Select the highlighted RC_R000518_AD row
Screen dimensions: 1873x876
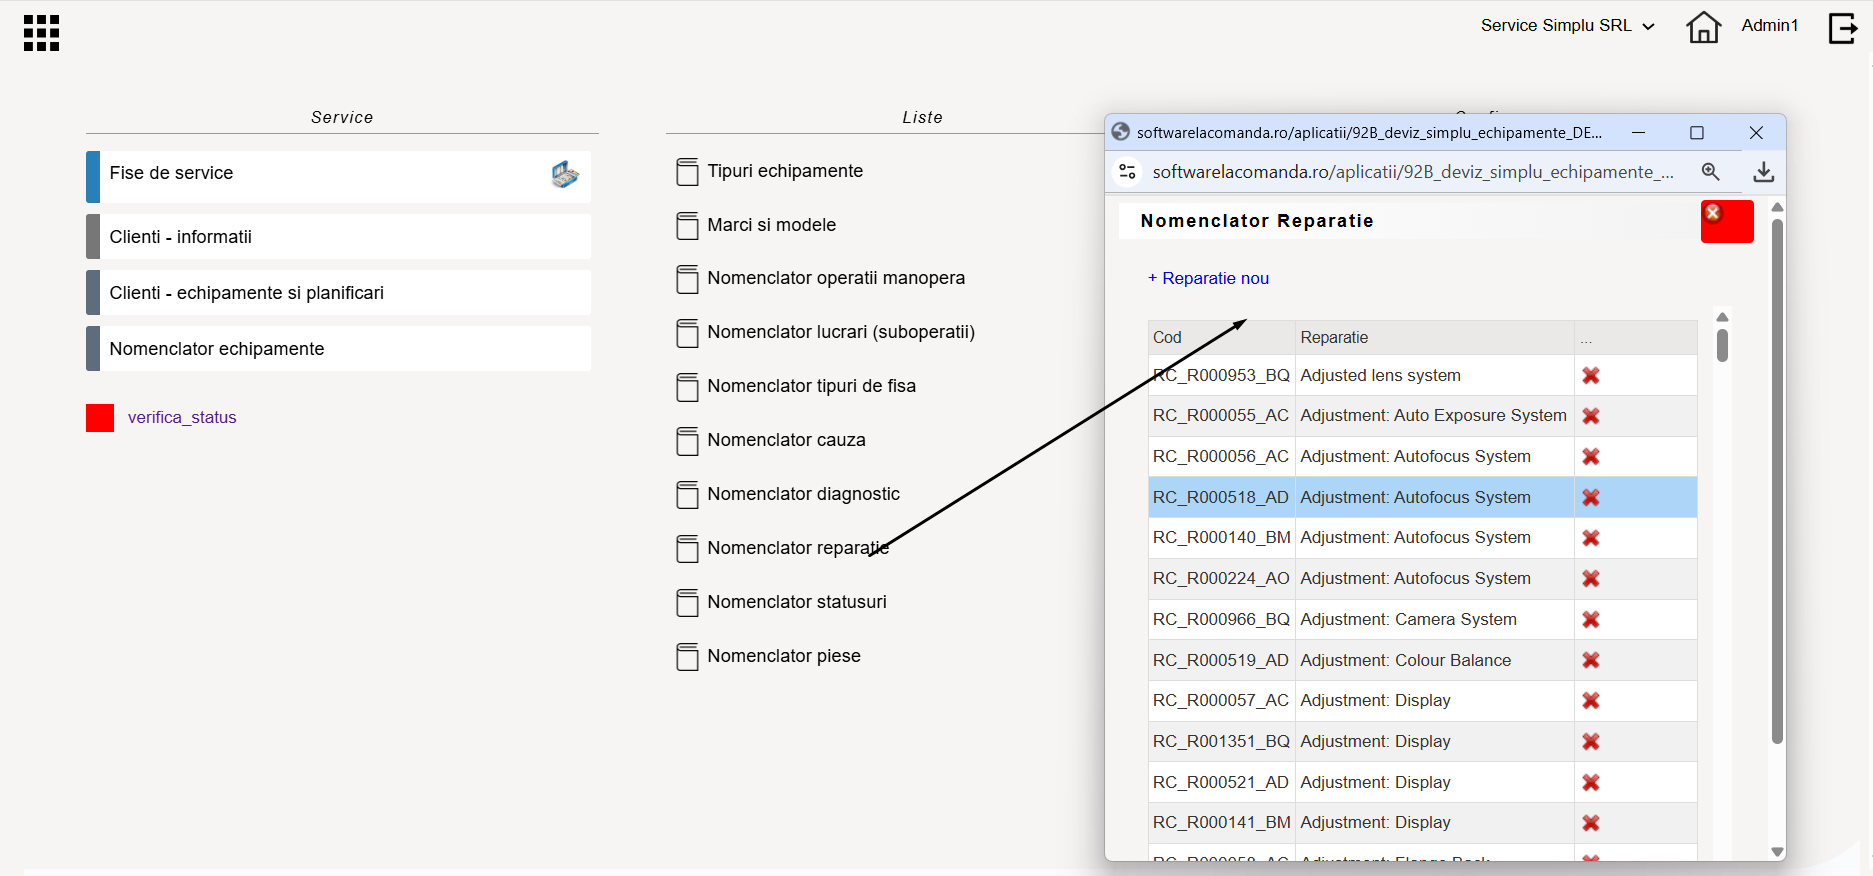click(x=1422, y=497)
